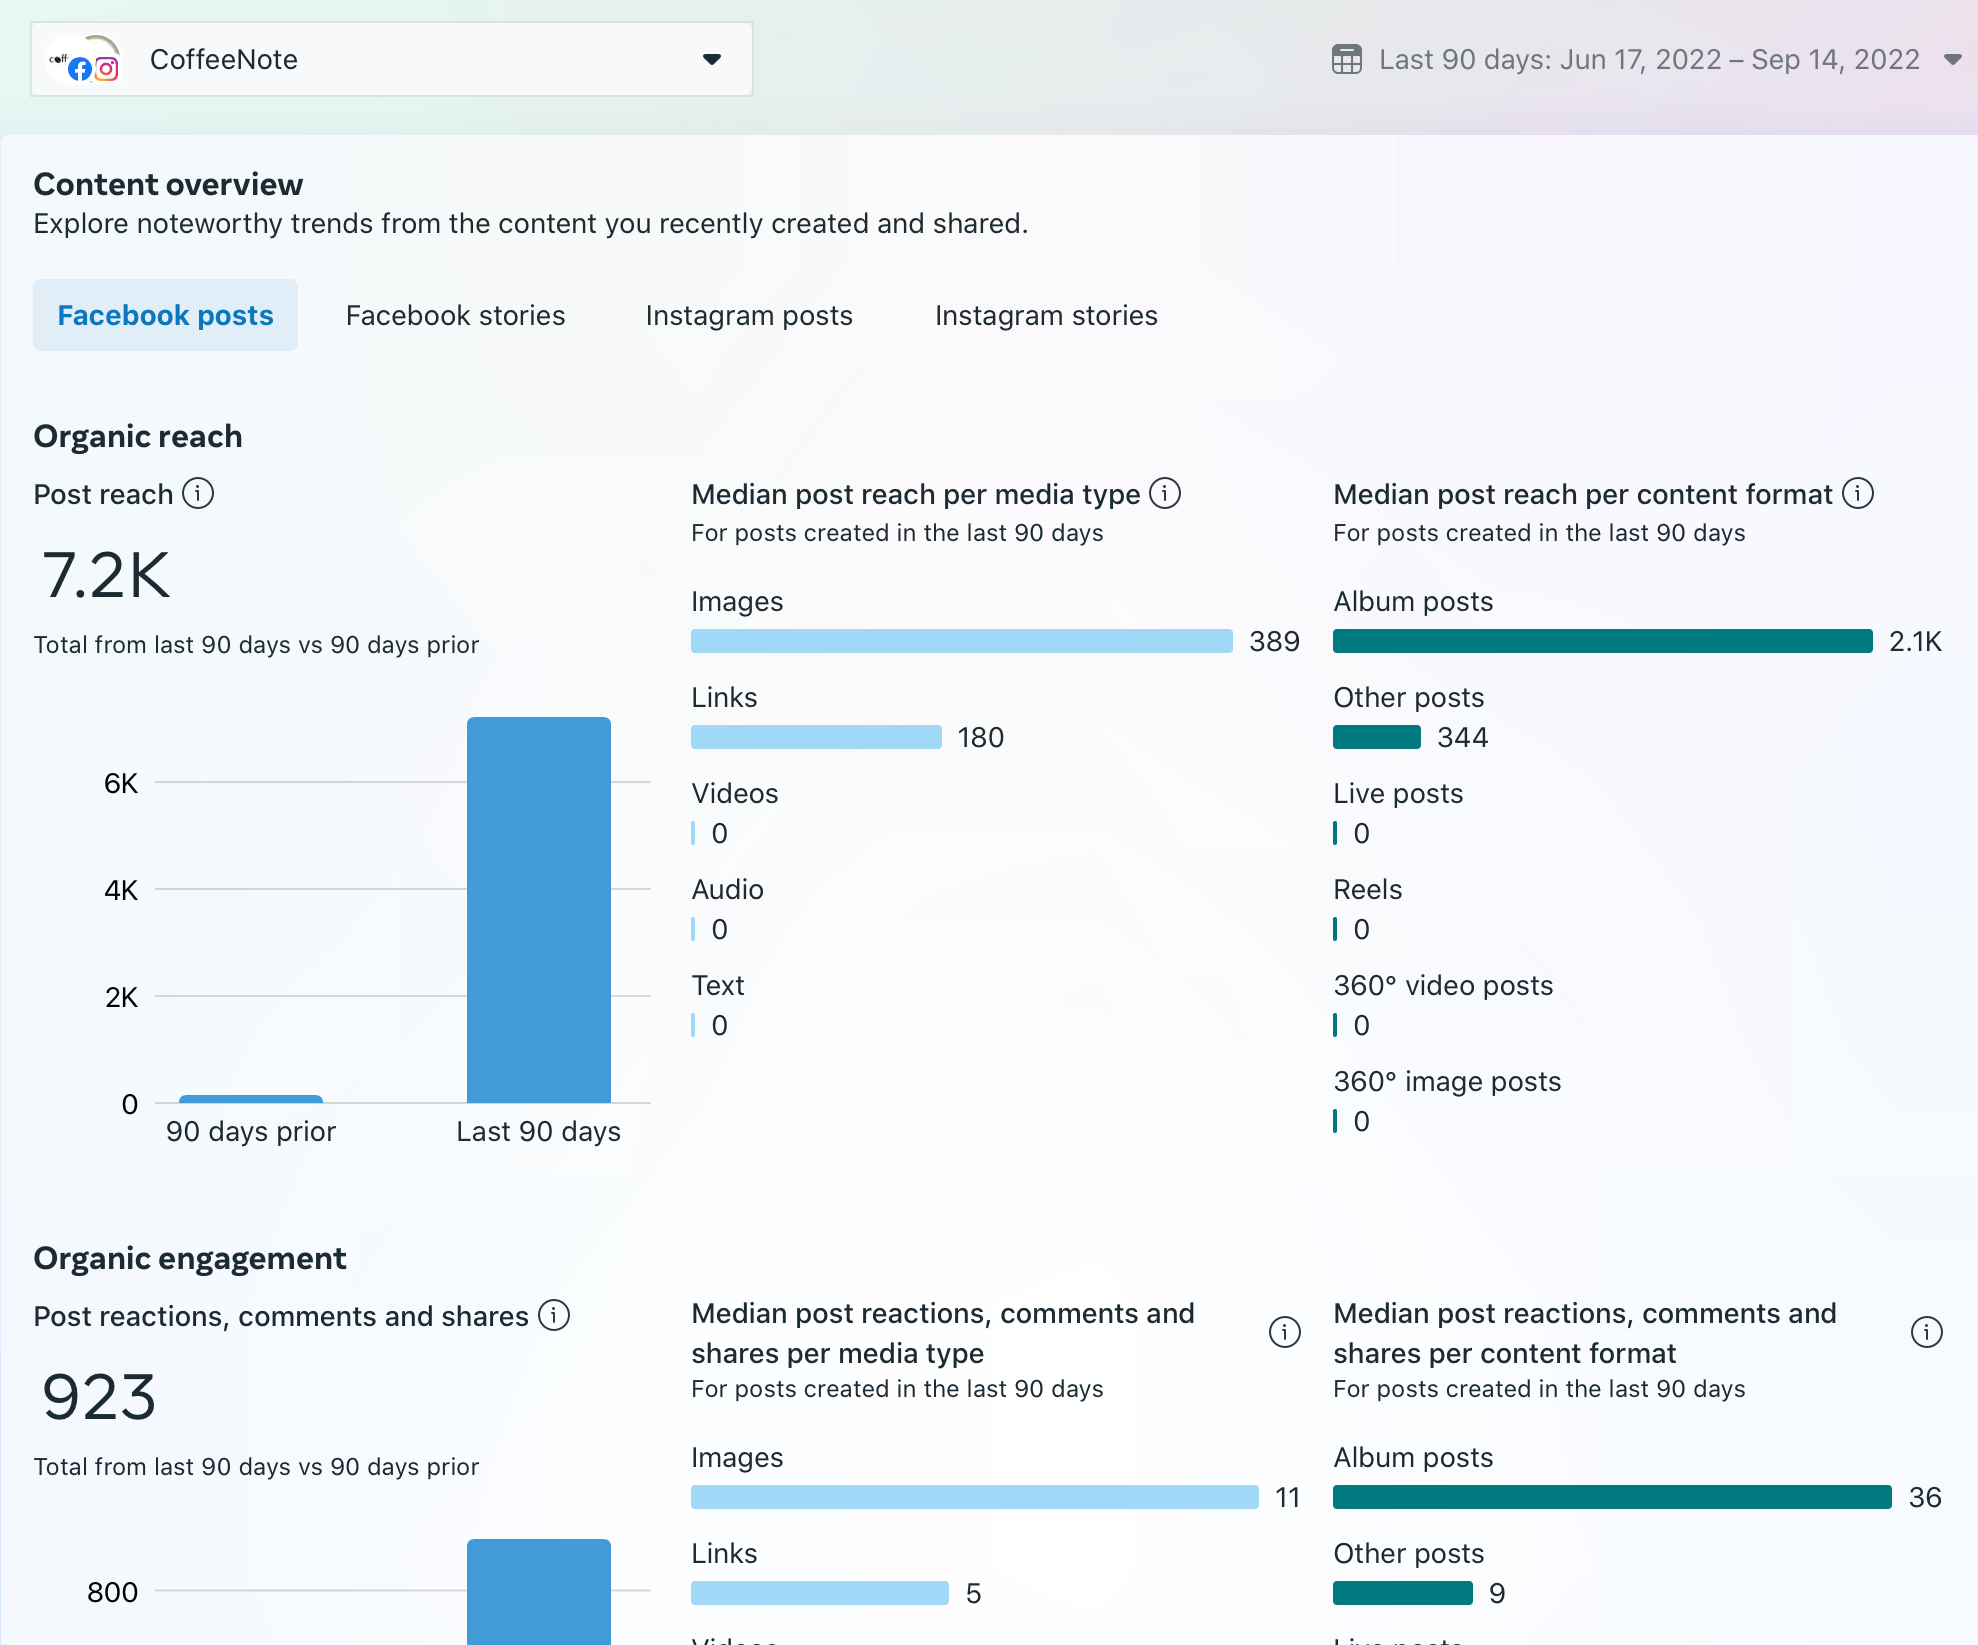Viewport: 1978px width, 1645px height.
Task: Click the 7.2K post reach value
Action: pos(106,575)
